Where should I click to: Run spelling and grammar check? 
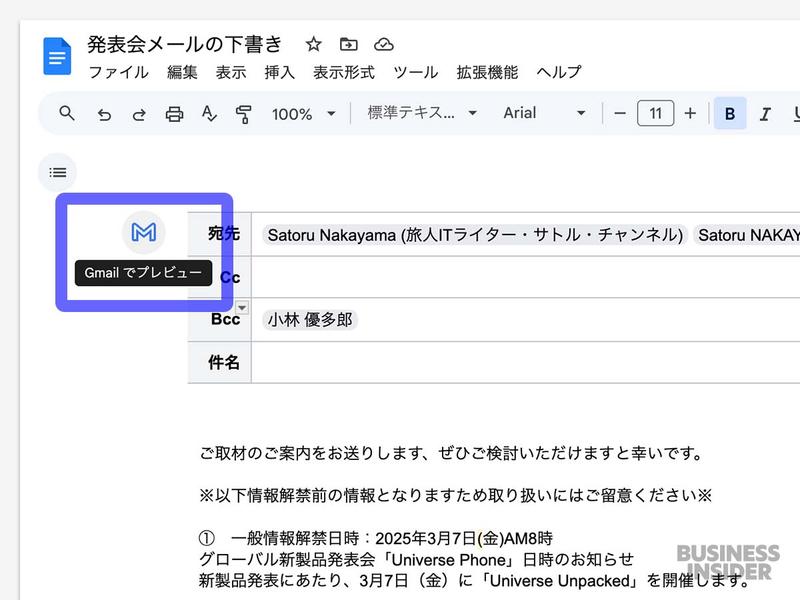pos(209,113)
